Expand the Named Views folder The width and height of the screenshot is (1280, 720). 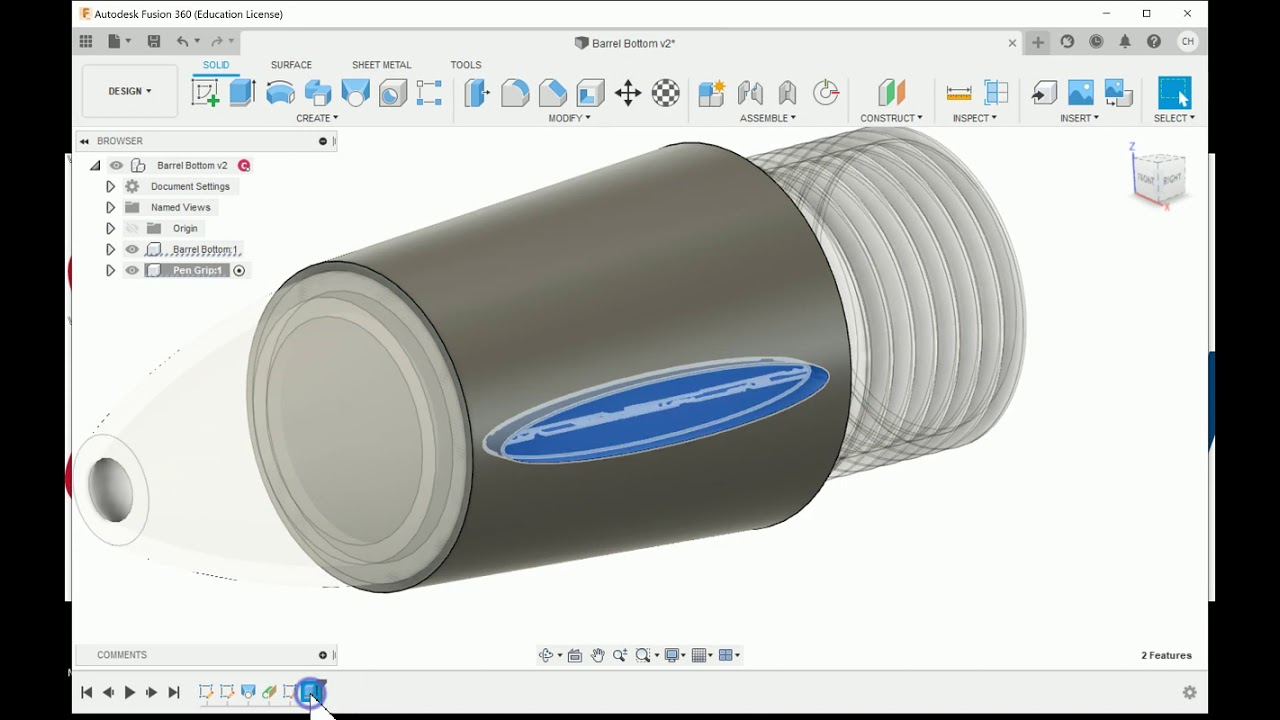click(x=110, y=207)
